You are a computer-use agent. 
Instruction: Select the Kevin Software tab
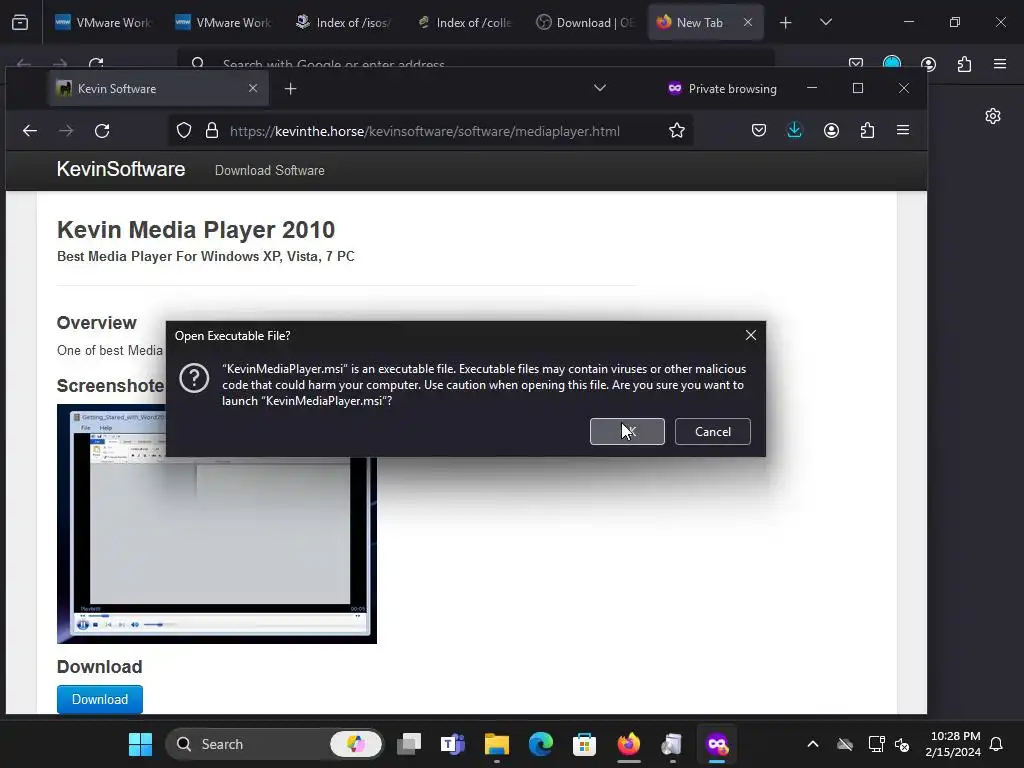pyautogui.click(x=159, y=89)
